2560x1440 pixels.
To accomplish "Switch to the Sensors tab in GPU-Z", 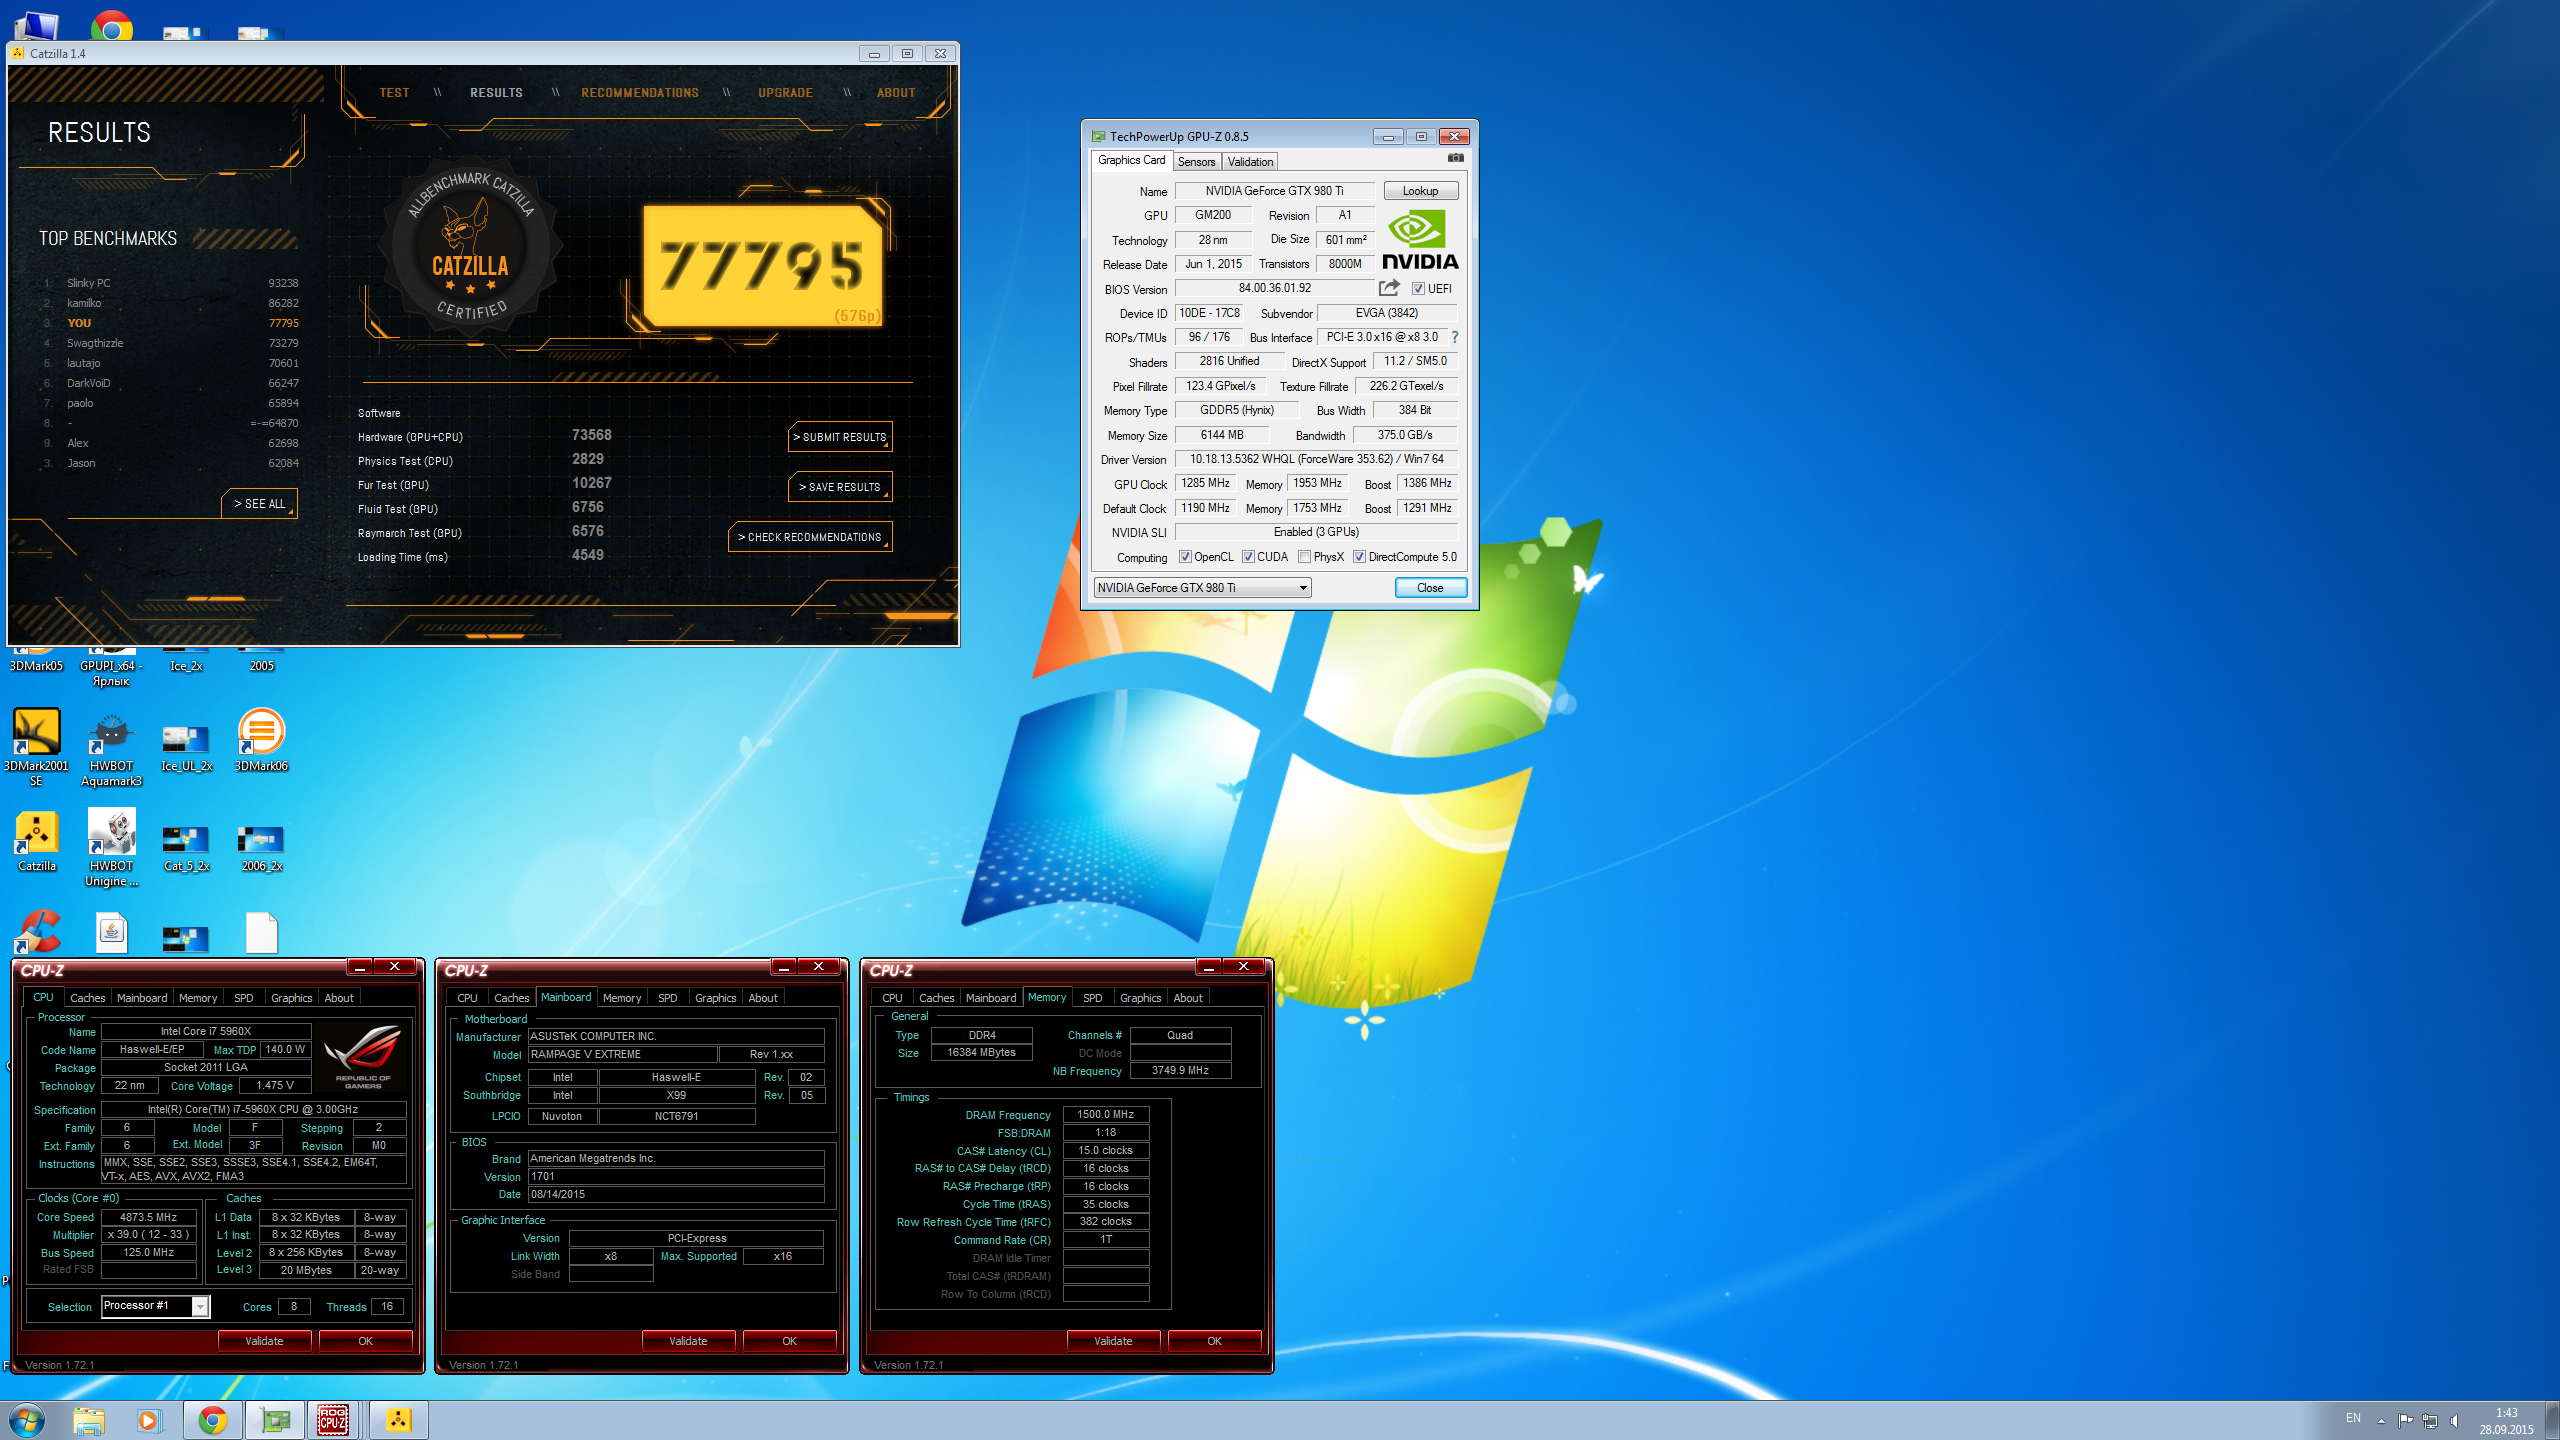I will tap(1196, 162).
